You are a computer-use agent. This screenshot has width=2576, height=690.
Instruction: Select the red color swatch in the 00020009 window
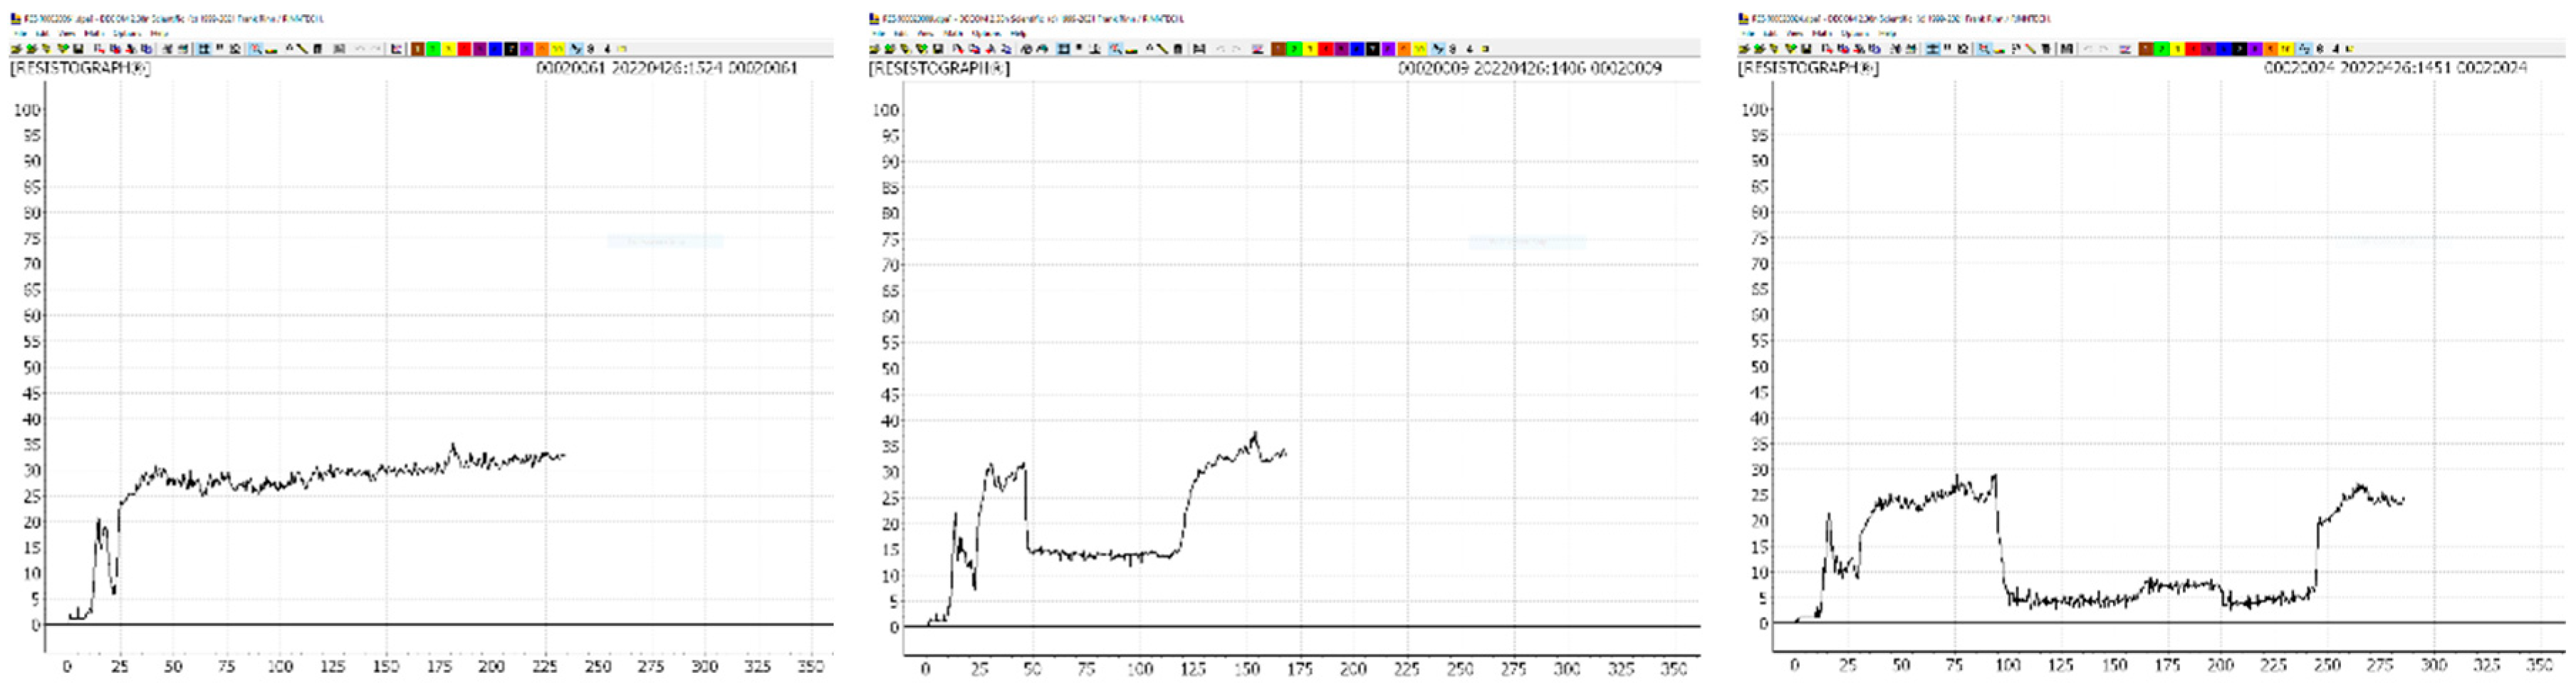[x=1325, y=48]
